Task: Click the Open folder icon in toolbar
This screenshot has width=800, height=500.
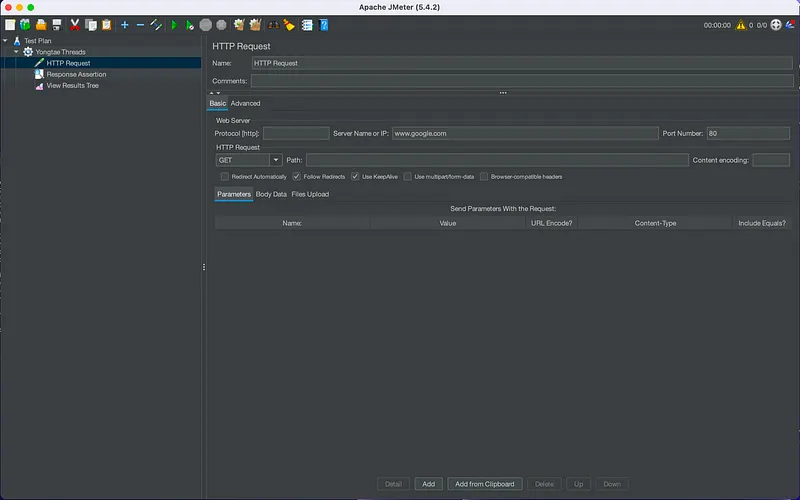Action: pos(41,24)
